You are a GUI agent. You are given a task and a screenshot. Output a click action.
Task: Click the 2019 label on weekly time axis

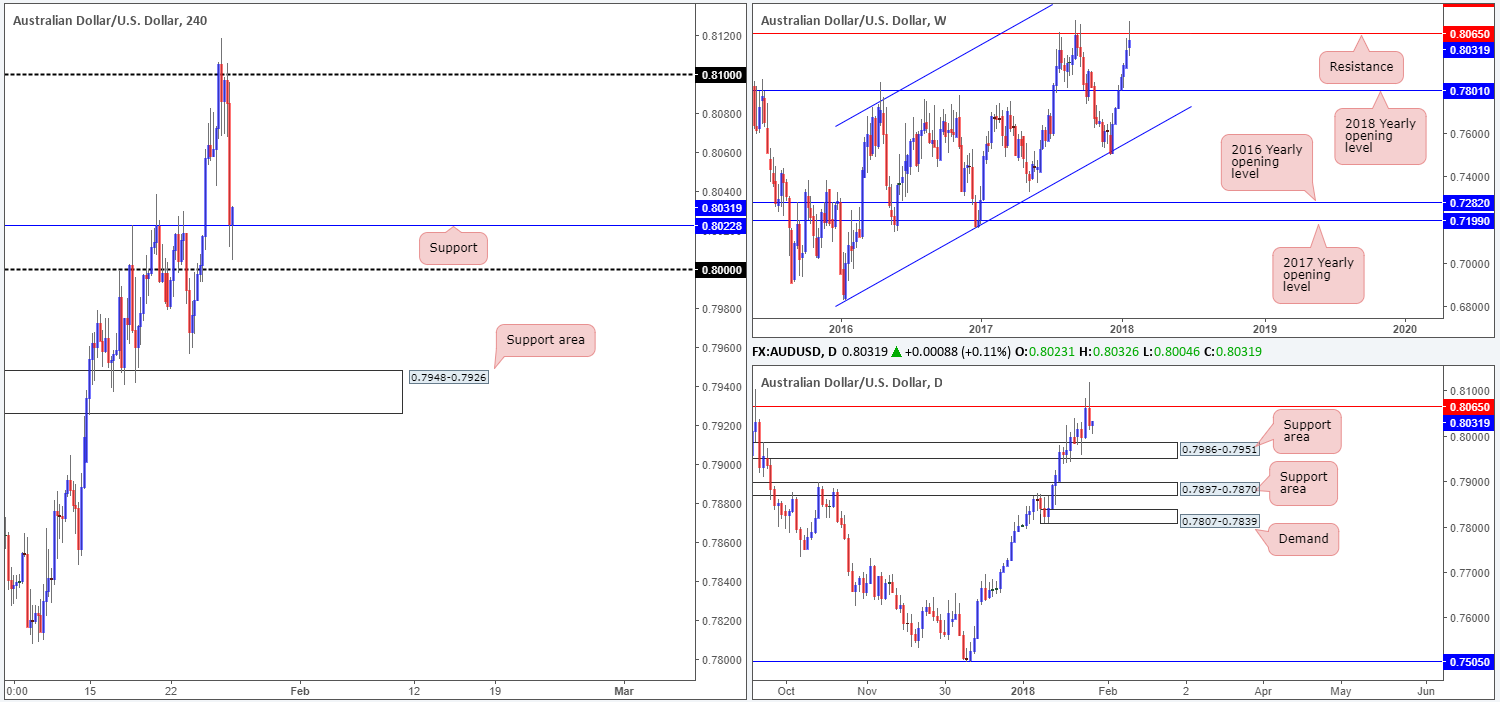[1265, 328]
